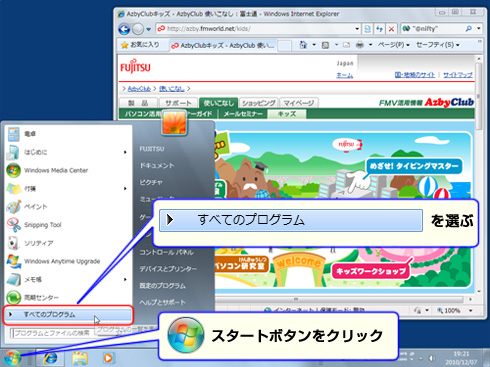The image size is (490, 367).
Task: Open デバイスとプリンター in Start menu
Action: [168, 269]
